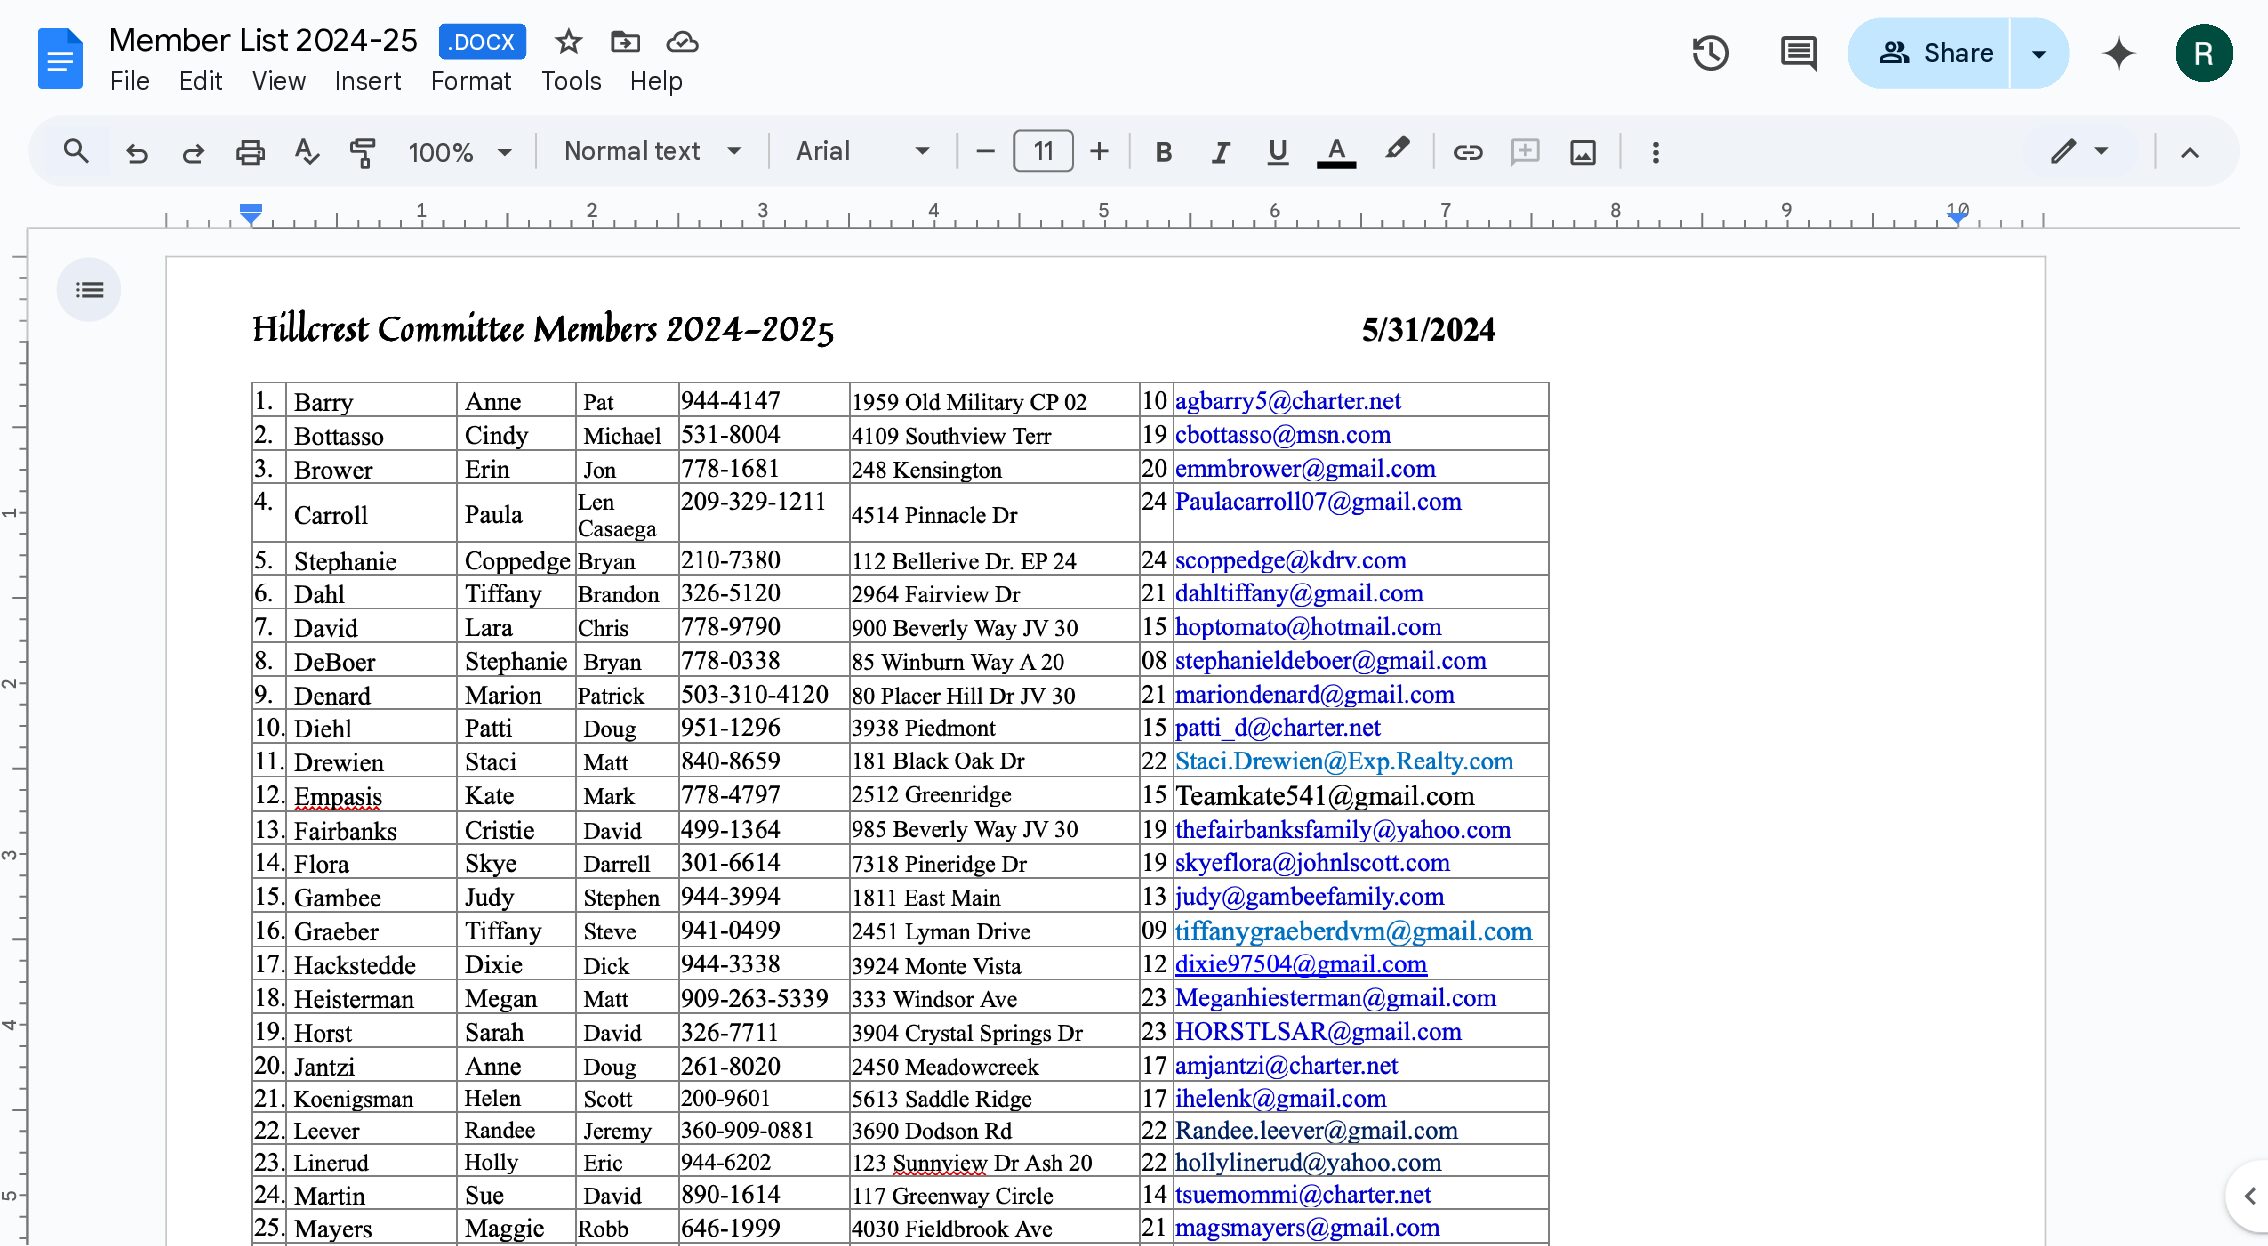Decrease the font size
2268x1246 pixels.
pyautogui.click(x=985, y=152)
